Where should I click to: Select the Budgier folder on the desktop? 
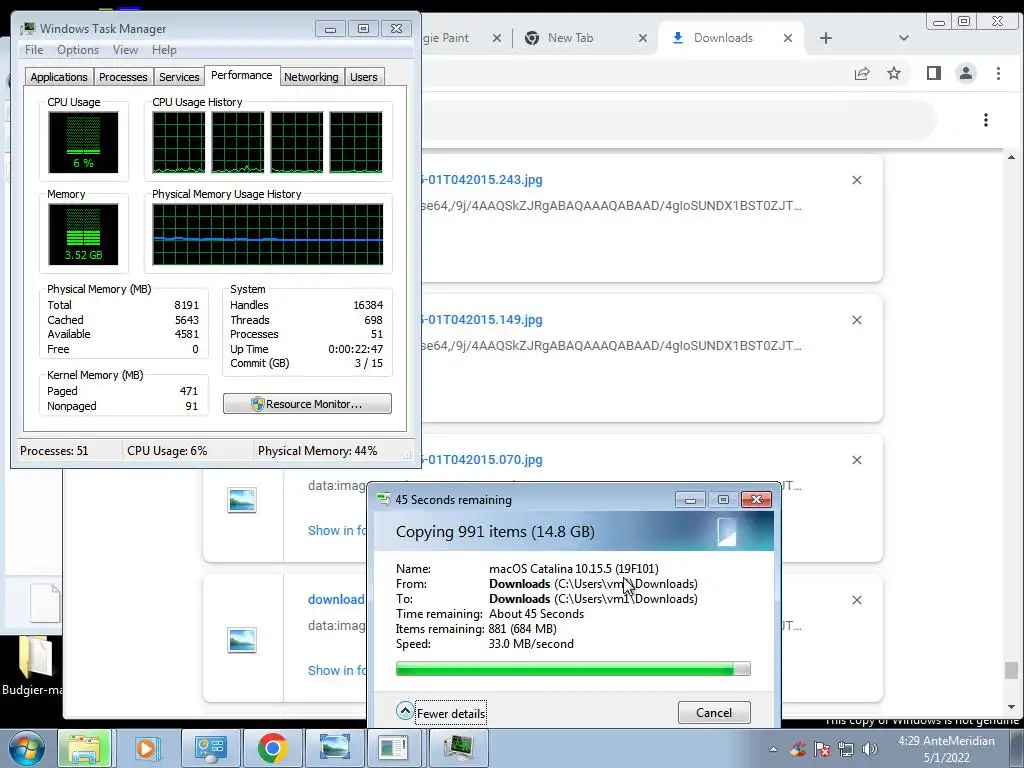[x=33, y=667]
